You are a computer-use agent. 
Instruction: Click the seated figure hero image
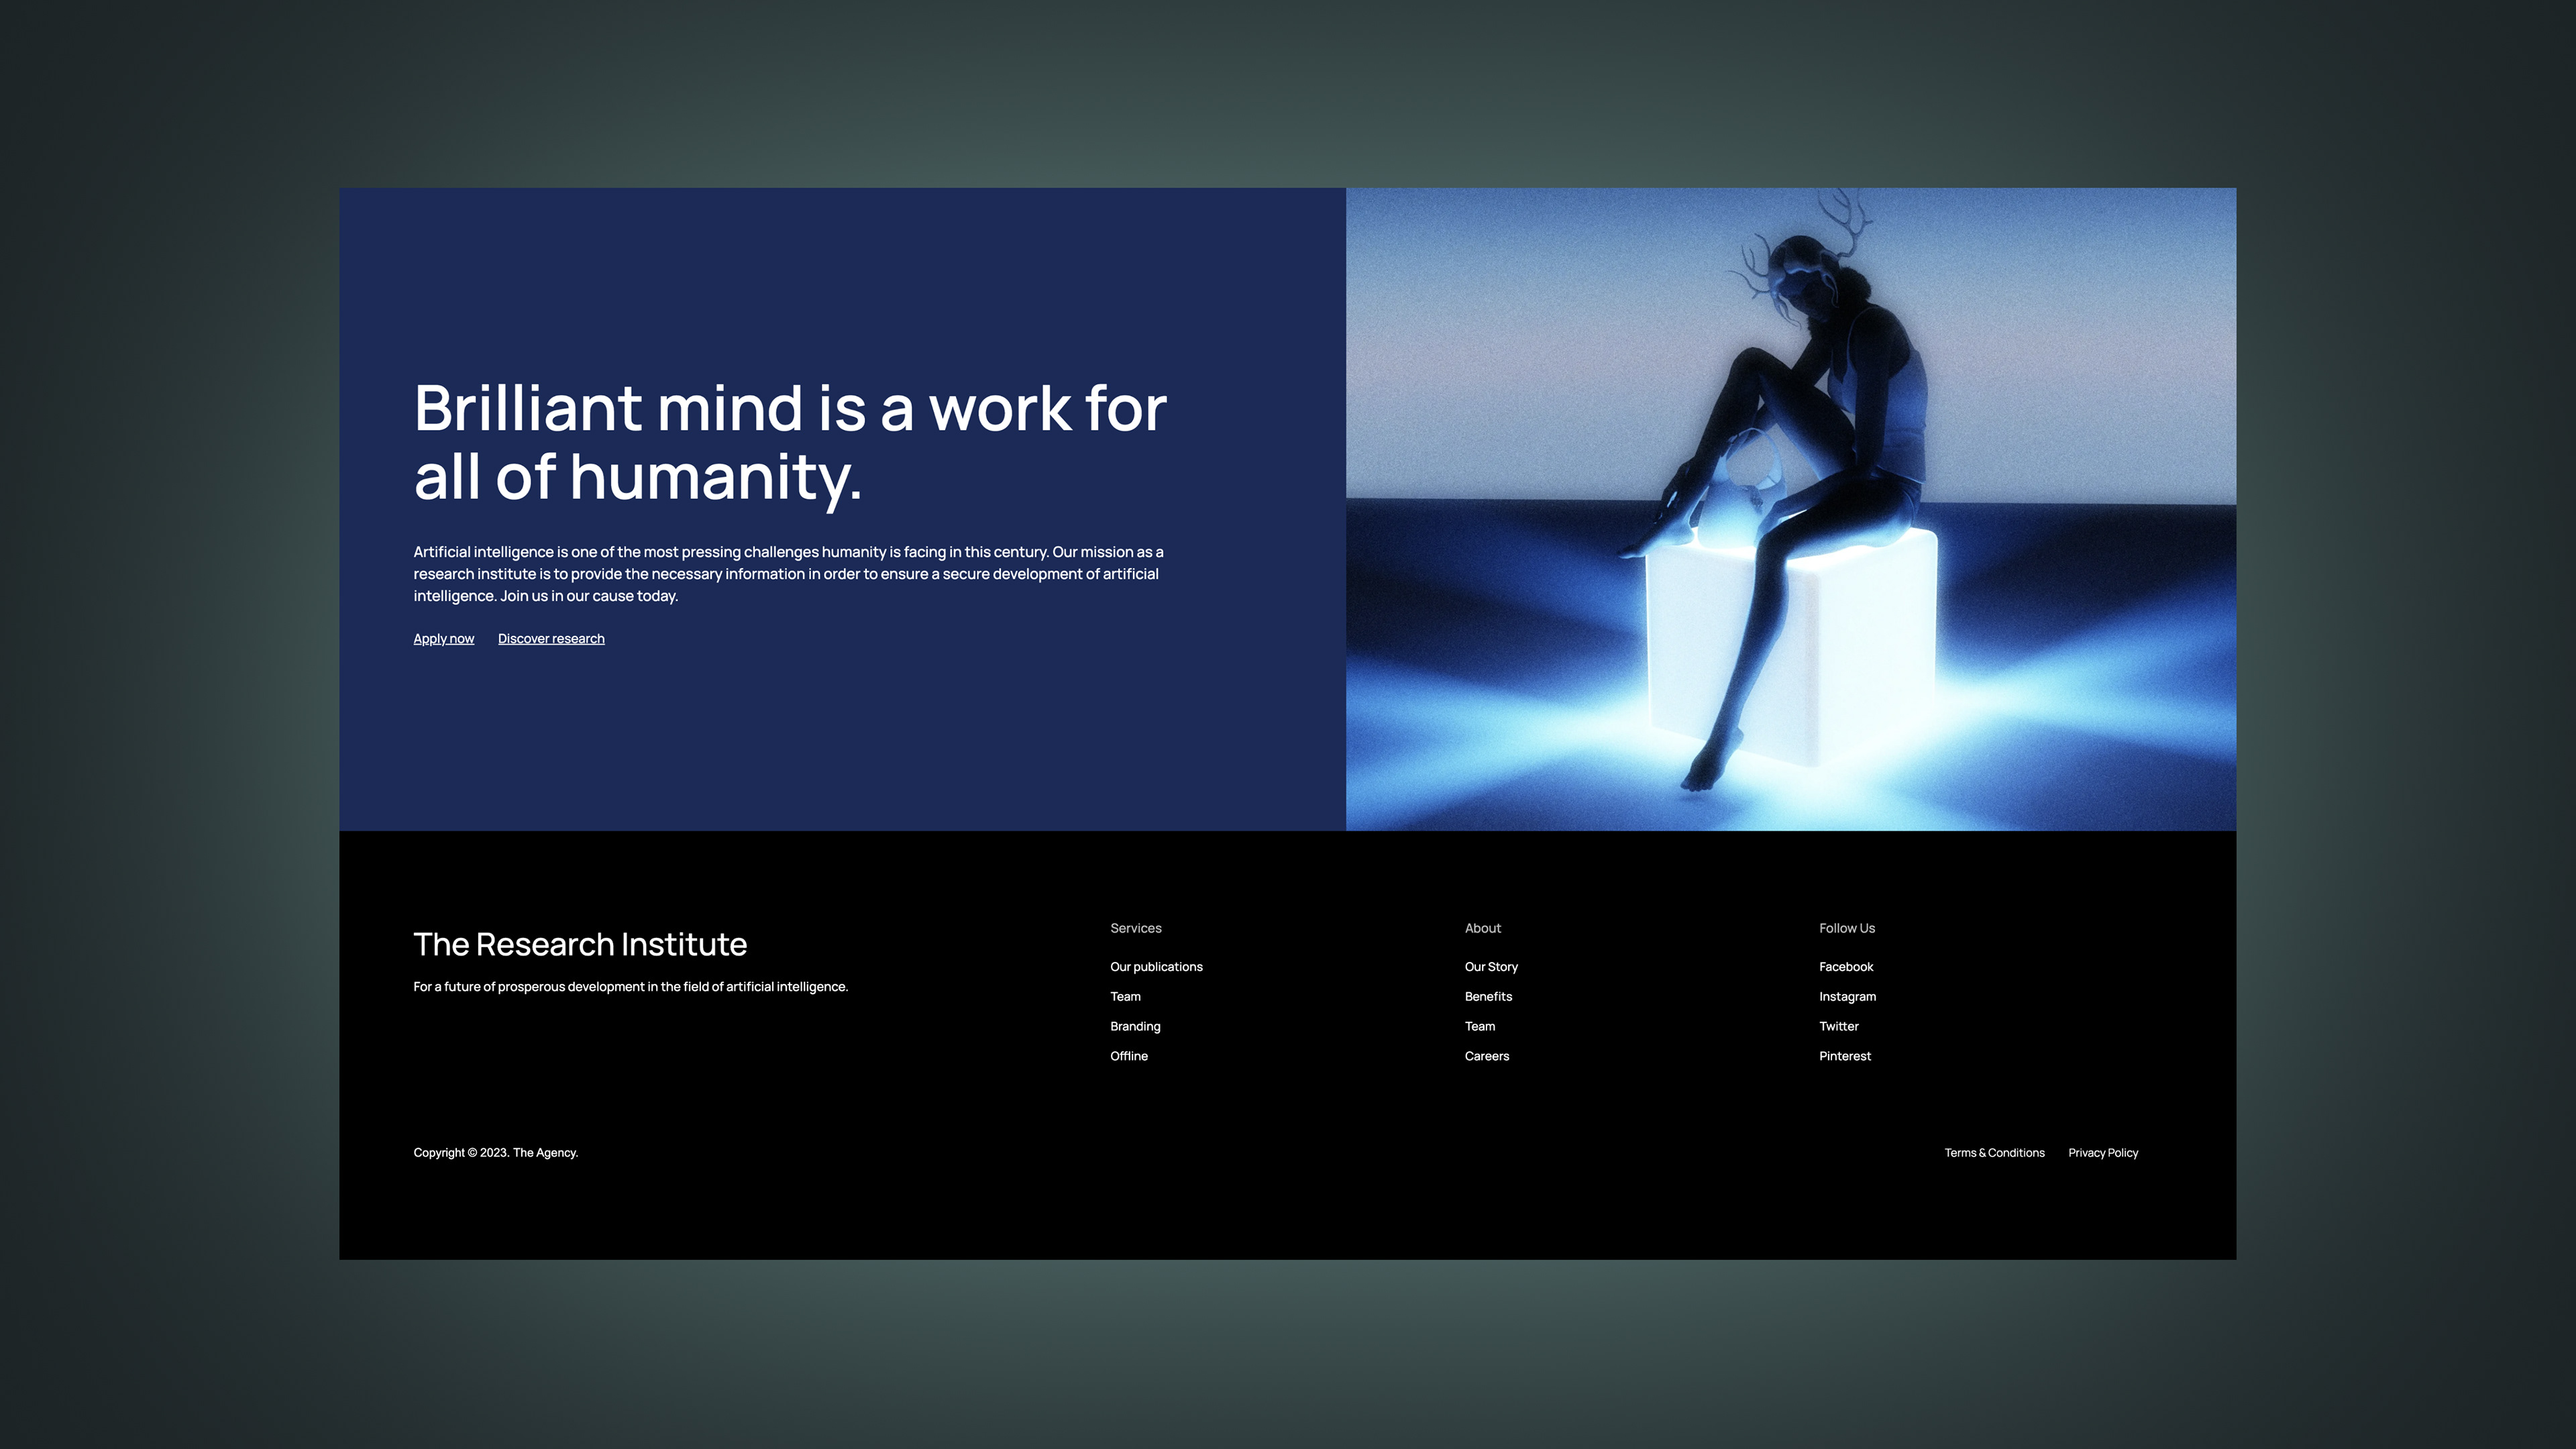point(1790,509)
